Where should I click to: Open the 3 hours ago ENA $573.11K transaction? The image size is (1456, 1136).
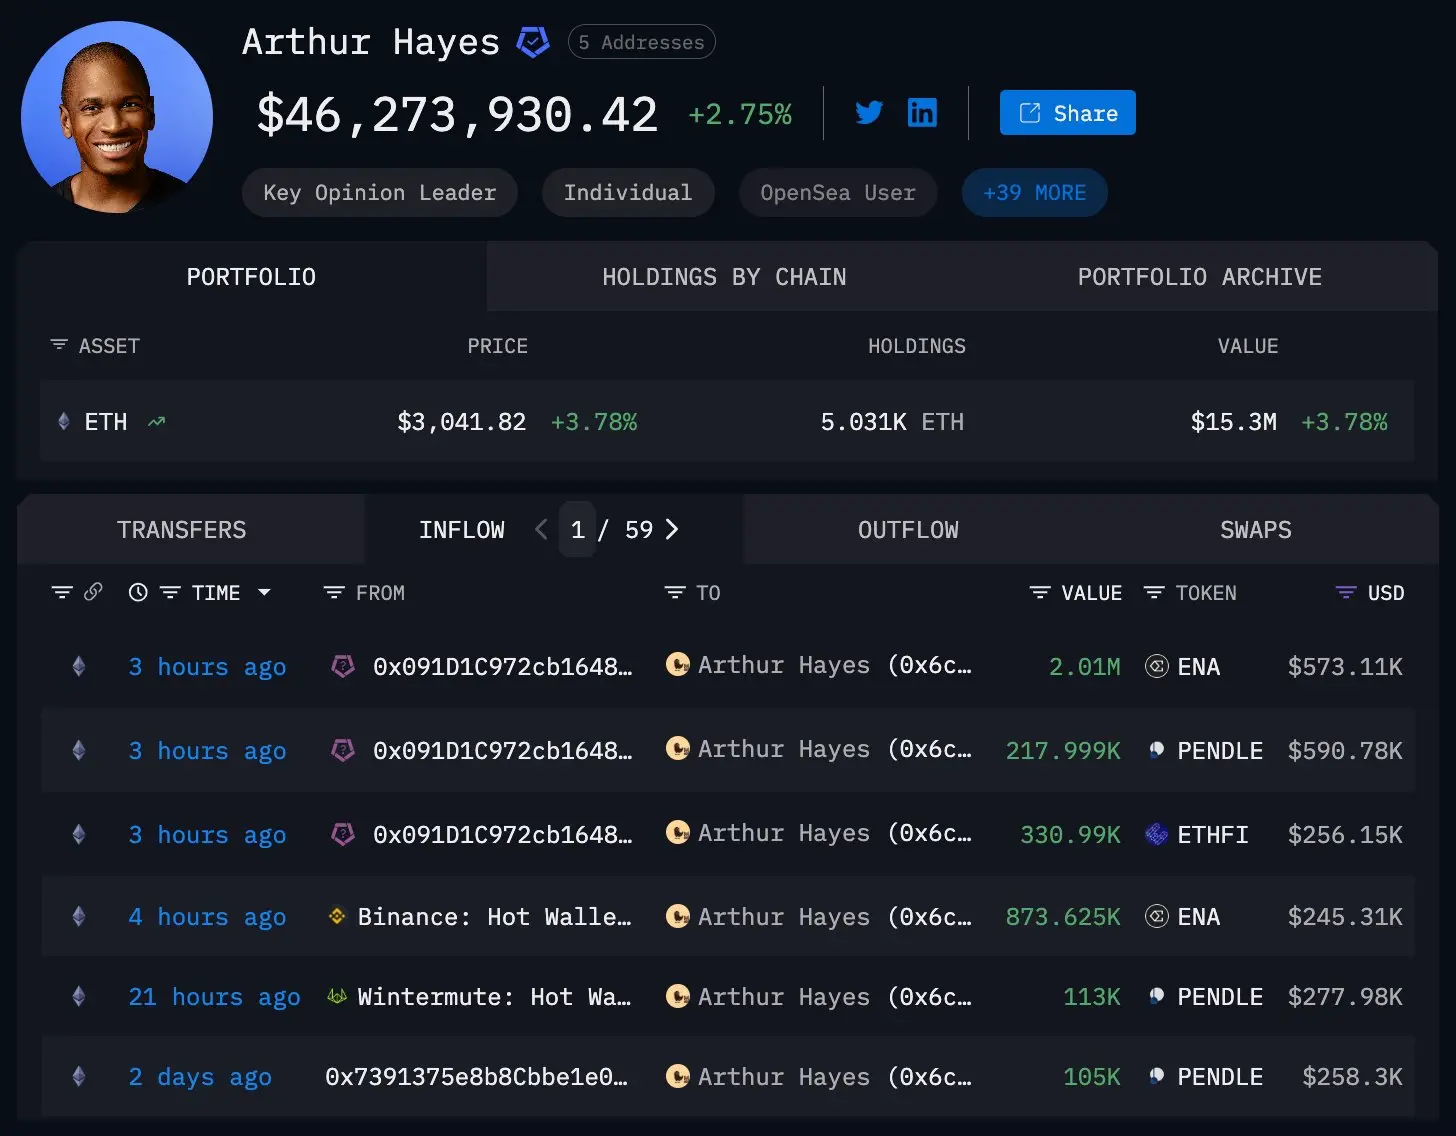[x=207, y=667]
